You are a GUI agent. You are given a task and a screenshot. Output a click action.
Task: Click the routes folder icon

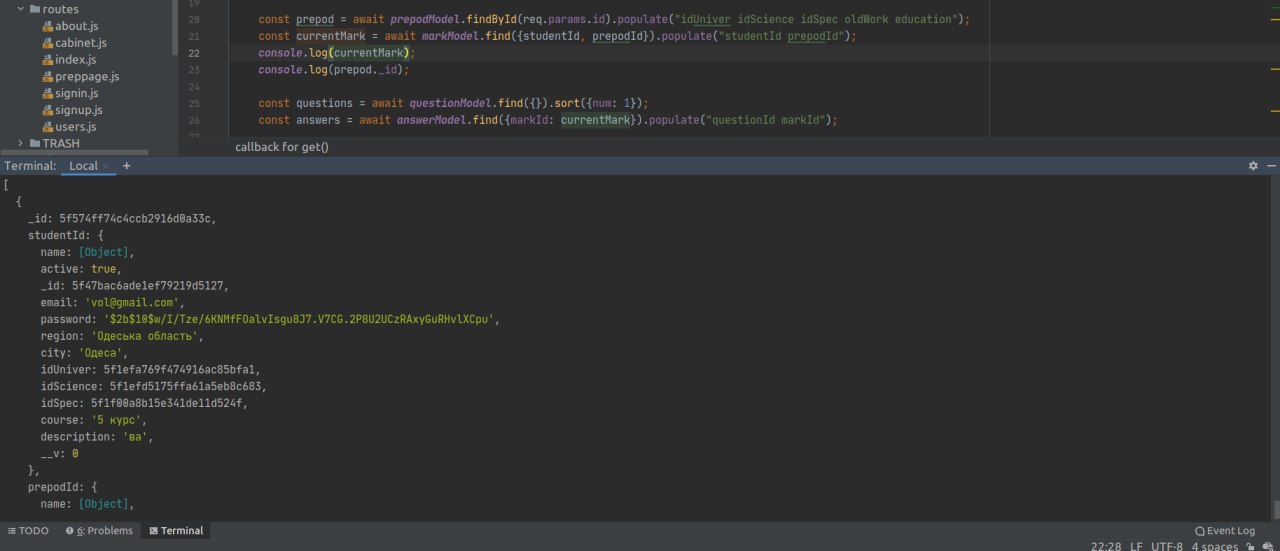(x=35, y=9)
